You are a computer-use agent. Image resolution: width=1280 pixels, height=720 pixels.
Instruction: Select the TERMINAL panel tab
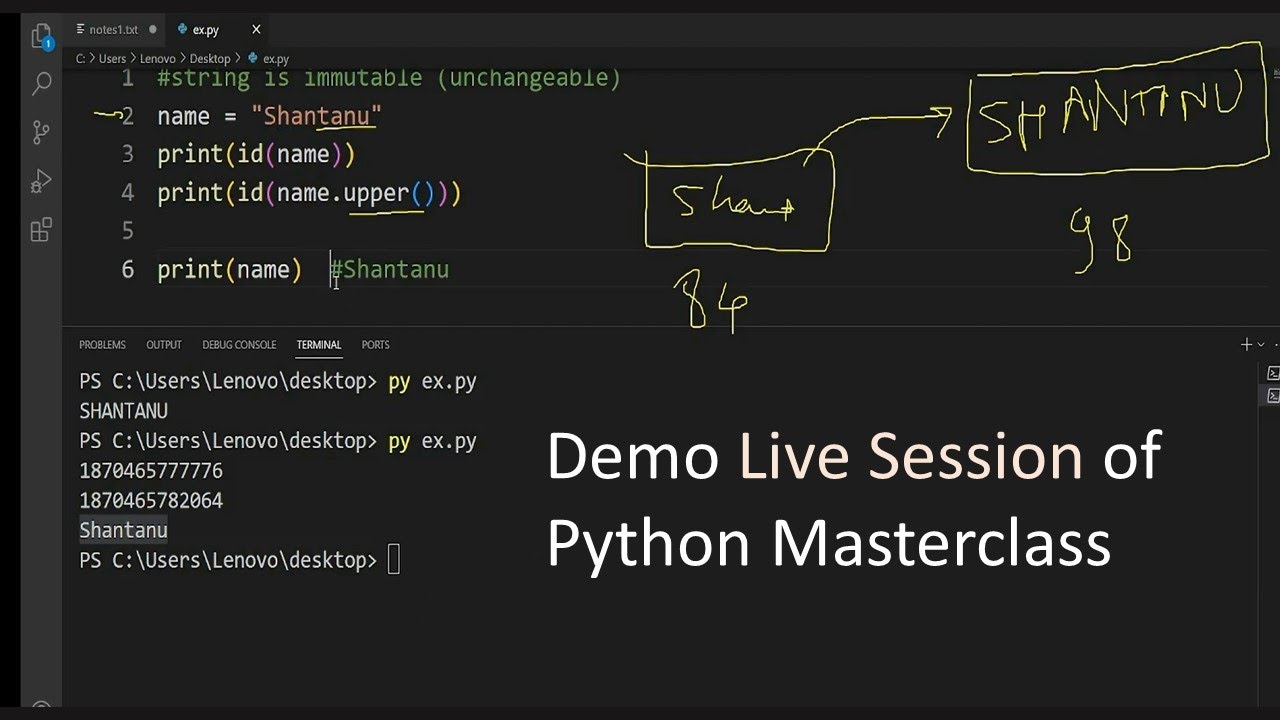[x=319, y=345]
